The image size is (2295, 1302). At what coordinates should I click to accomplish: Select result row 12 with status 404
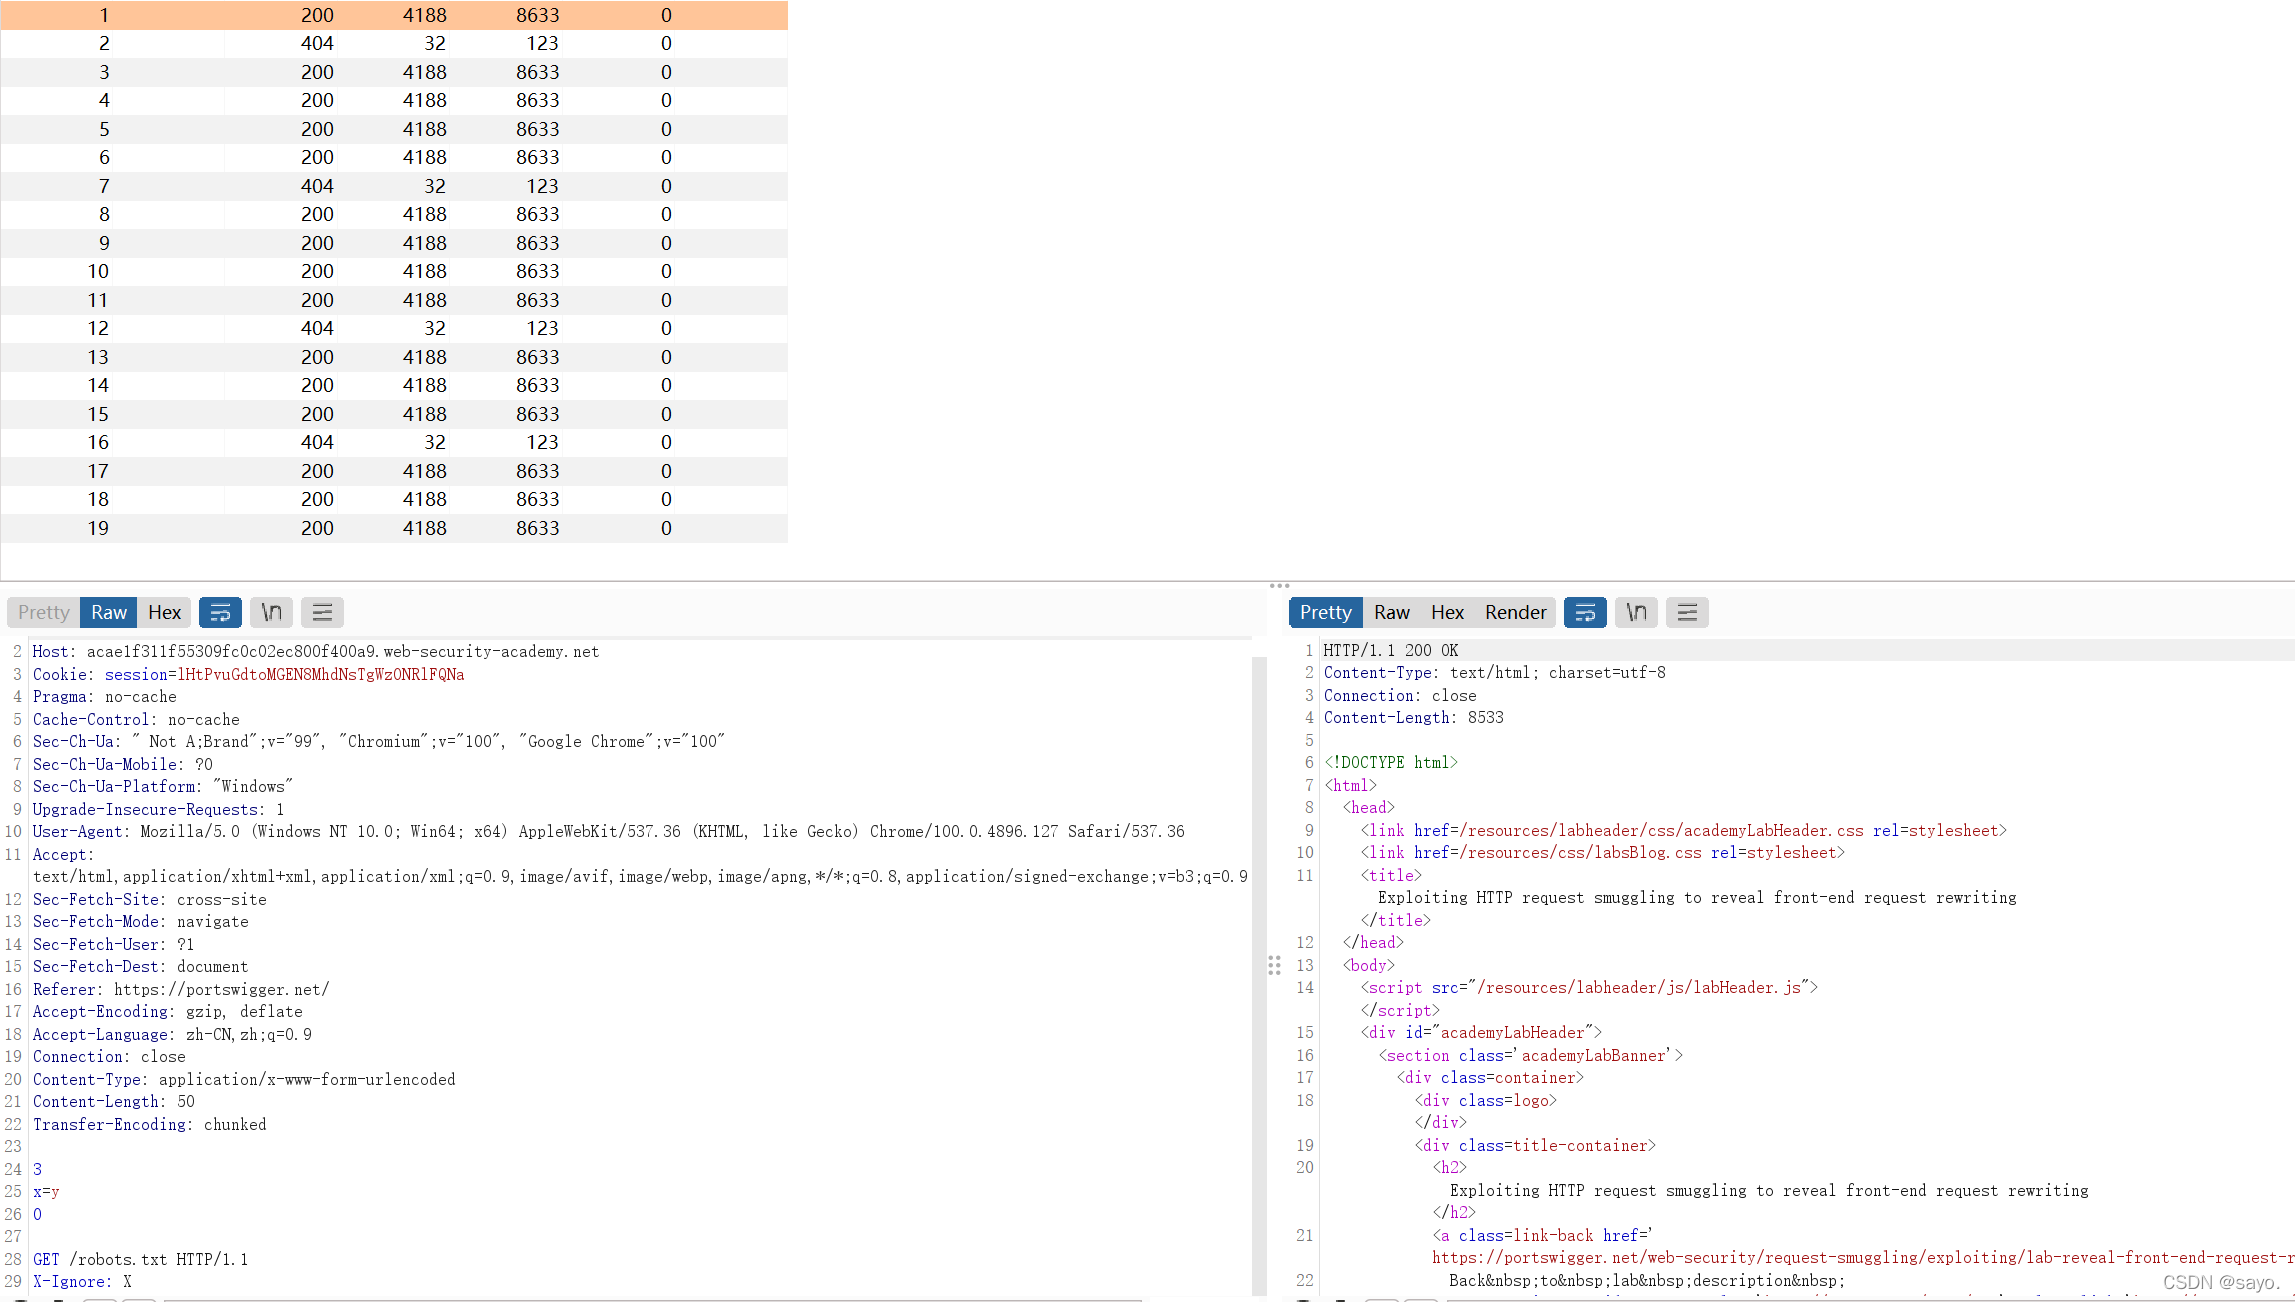(x=394, y=328)
